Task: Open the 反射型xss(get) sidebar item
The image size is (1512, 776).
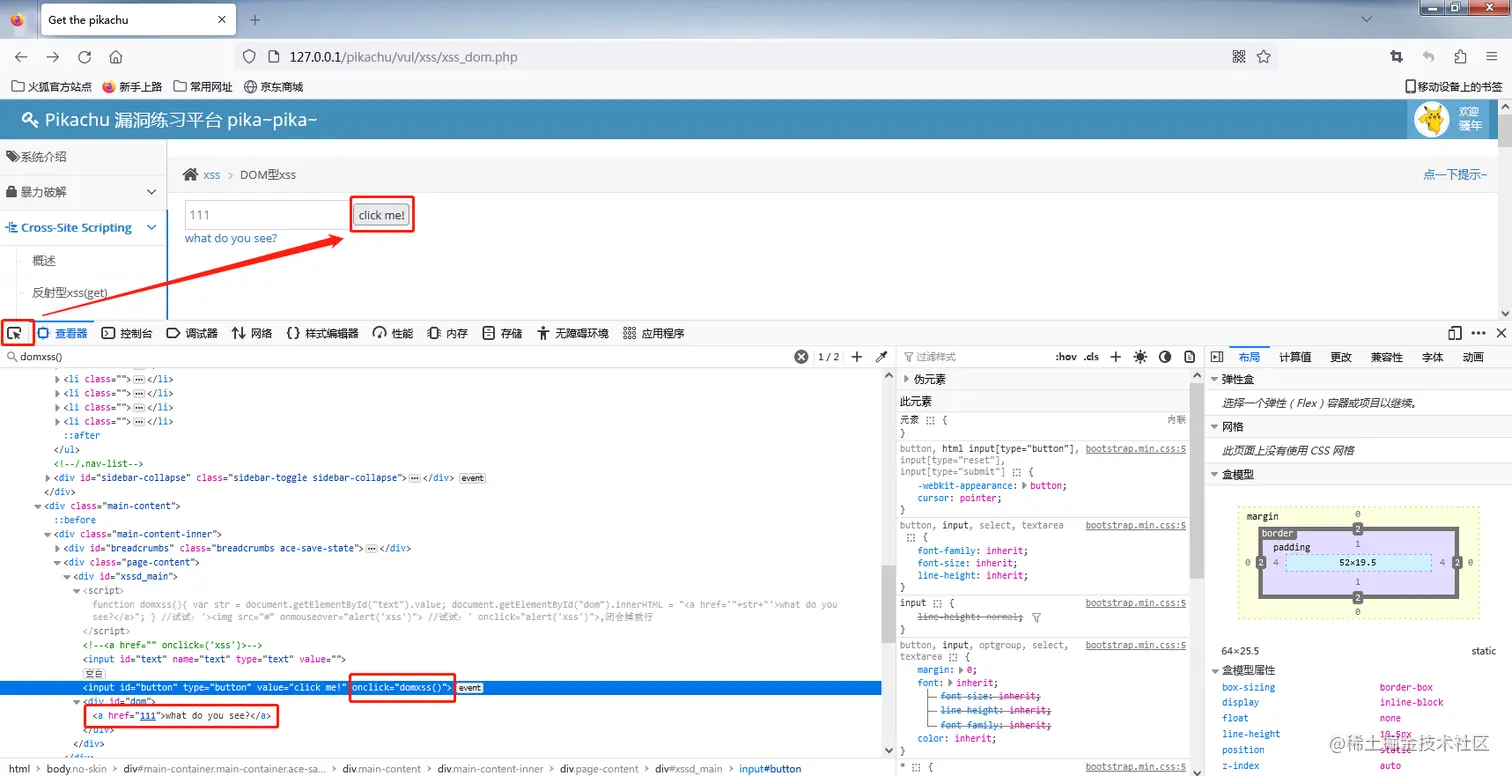Action: 70,293
